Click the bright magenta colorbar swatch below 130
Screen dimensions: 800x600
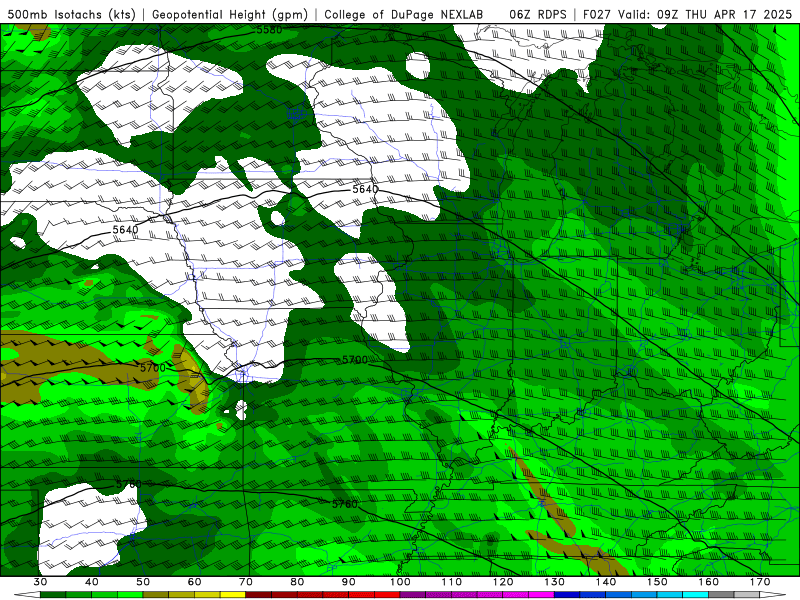click(x=542, y=595)
